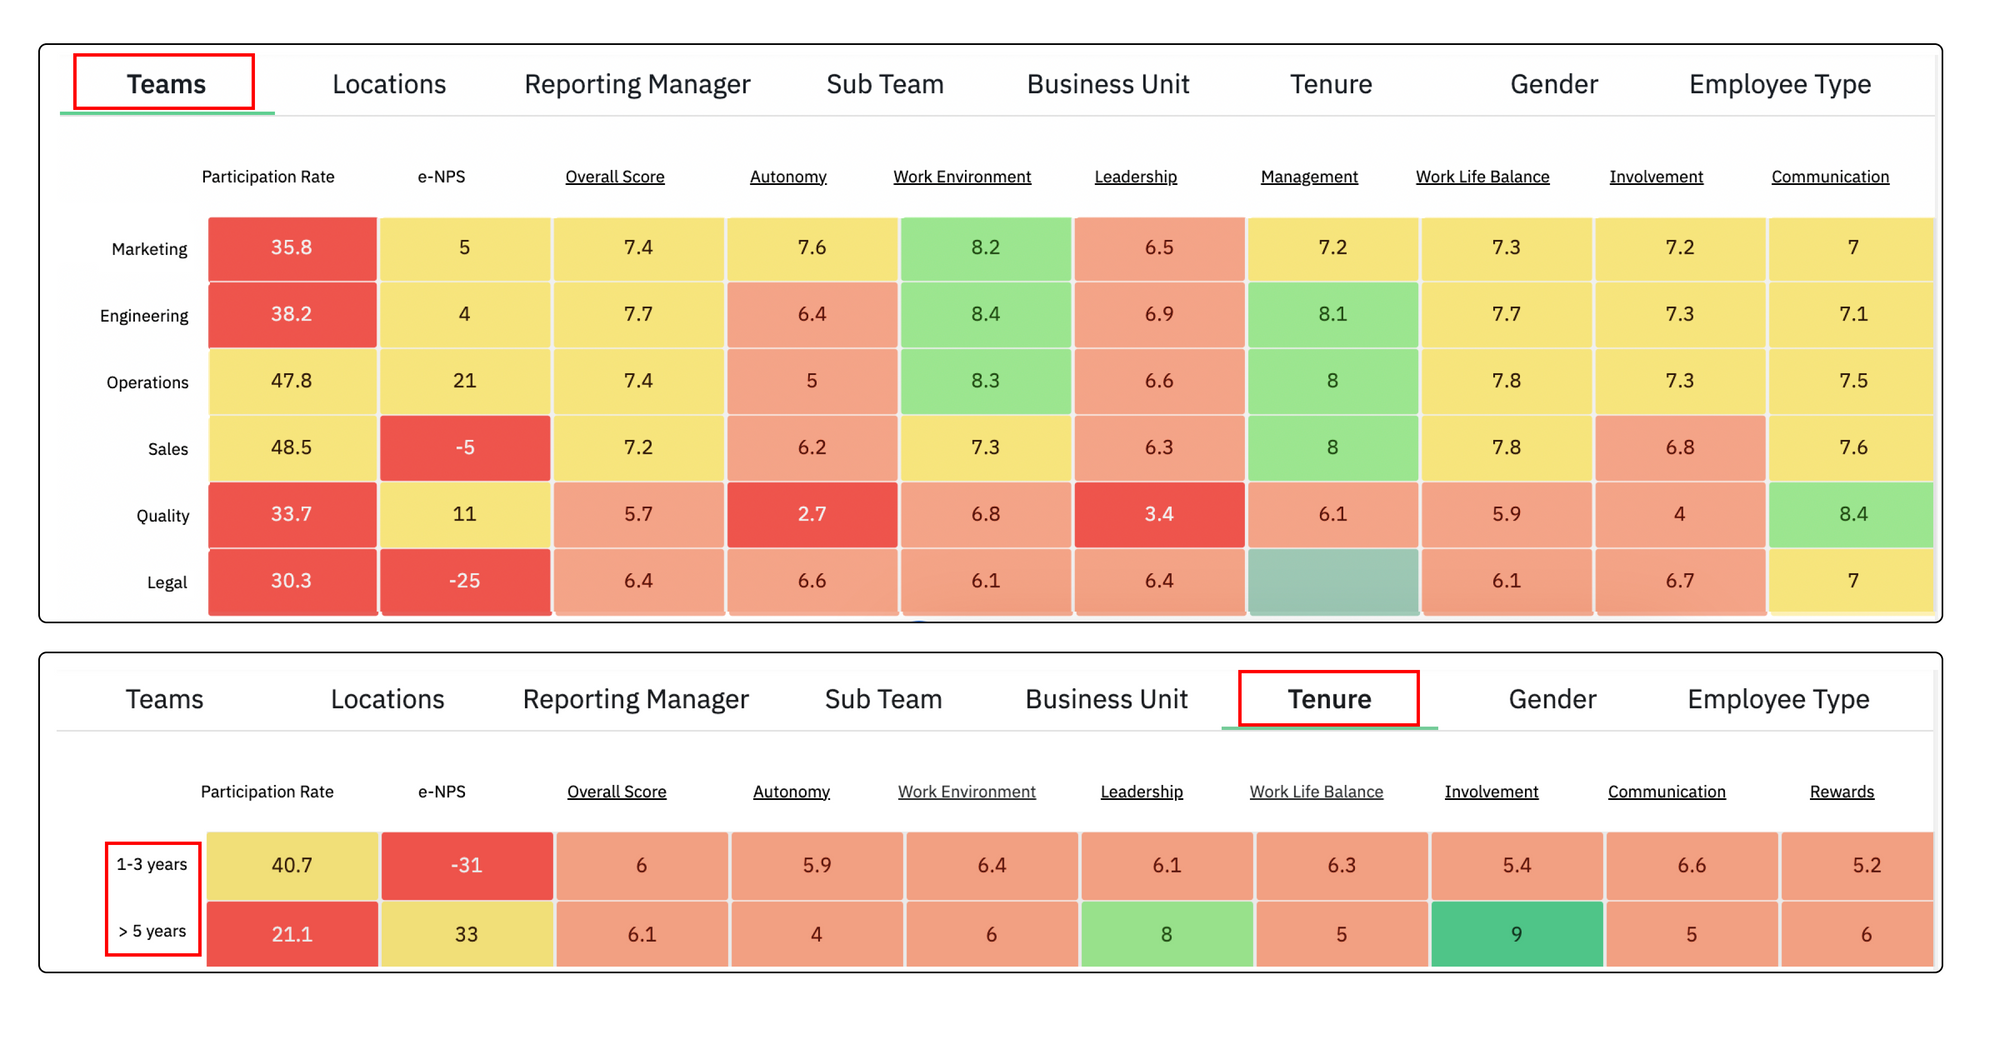The width and height of the screenshot is (2000, 1047).
Task: Select the '> 5 years' row label
Action: pyautogui.click(x=152, y=931)
